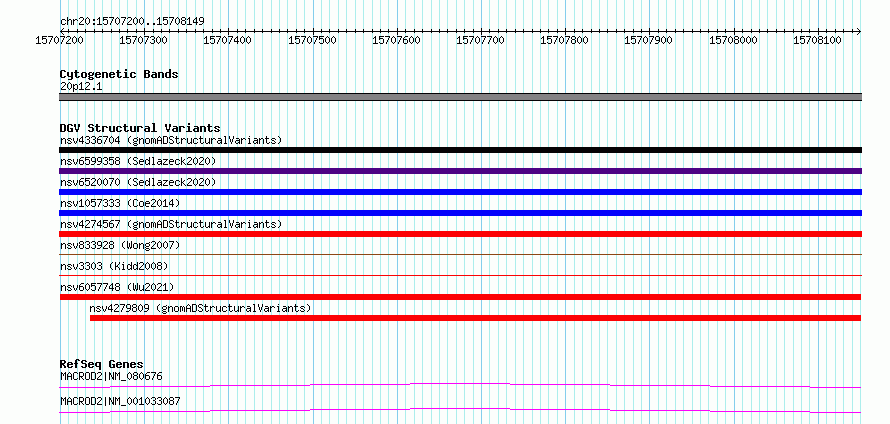890x424 pixels.
Task: Click the MACROD2 NM_001033087 intron line
Action: tap(460, 410)
